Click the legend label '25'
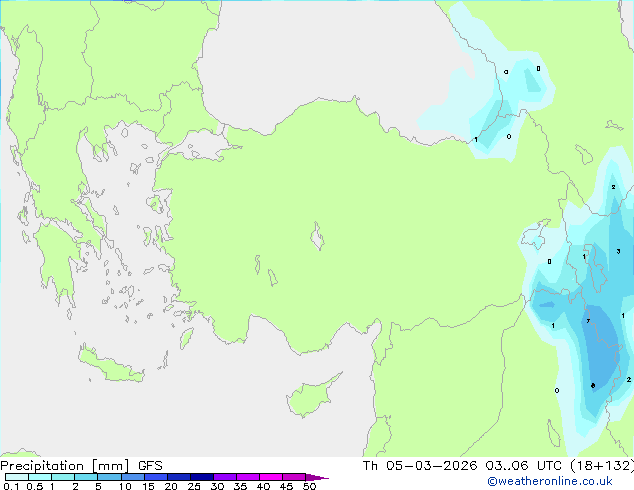Screen dimensions: 634x490 (x=194, y=486)
